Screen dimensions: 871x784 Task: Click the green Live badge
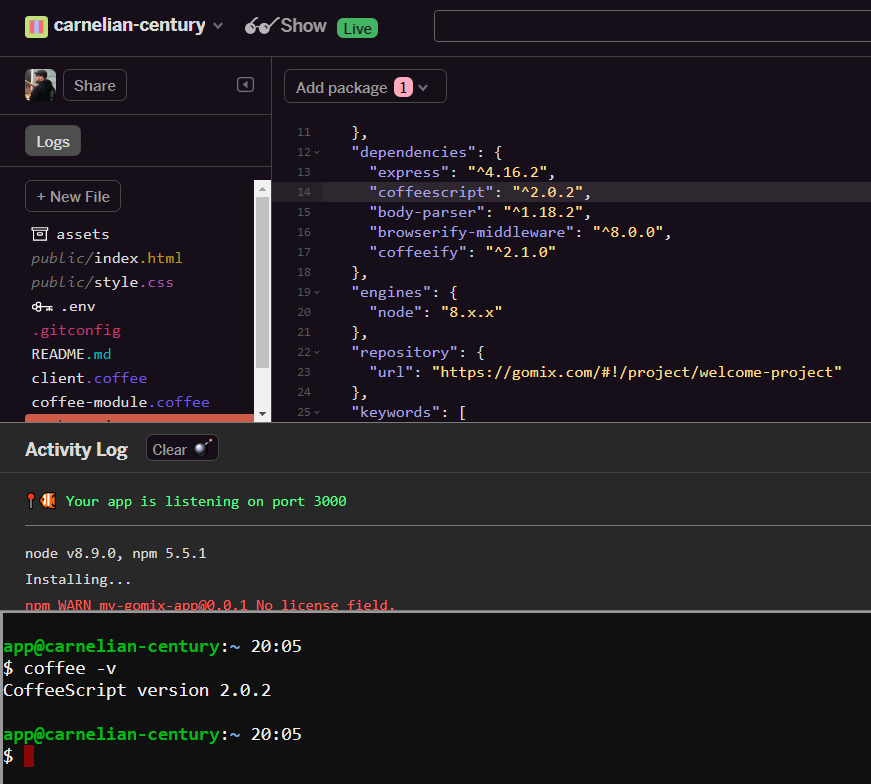click(x=357, y=28)
